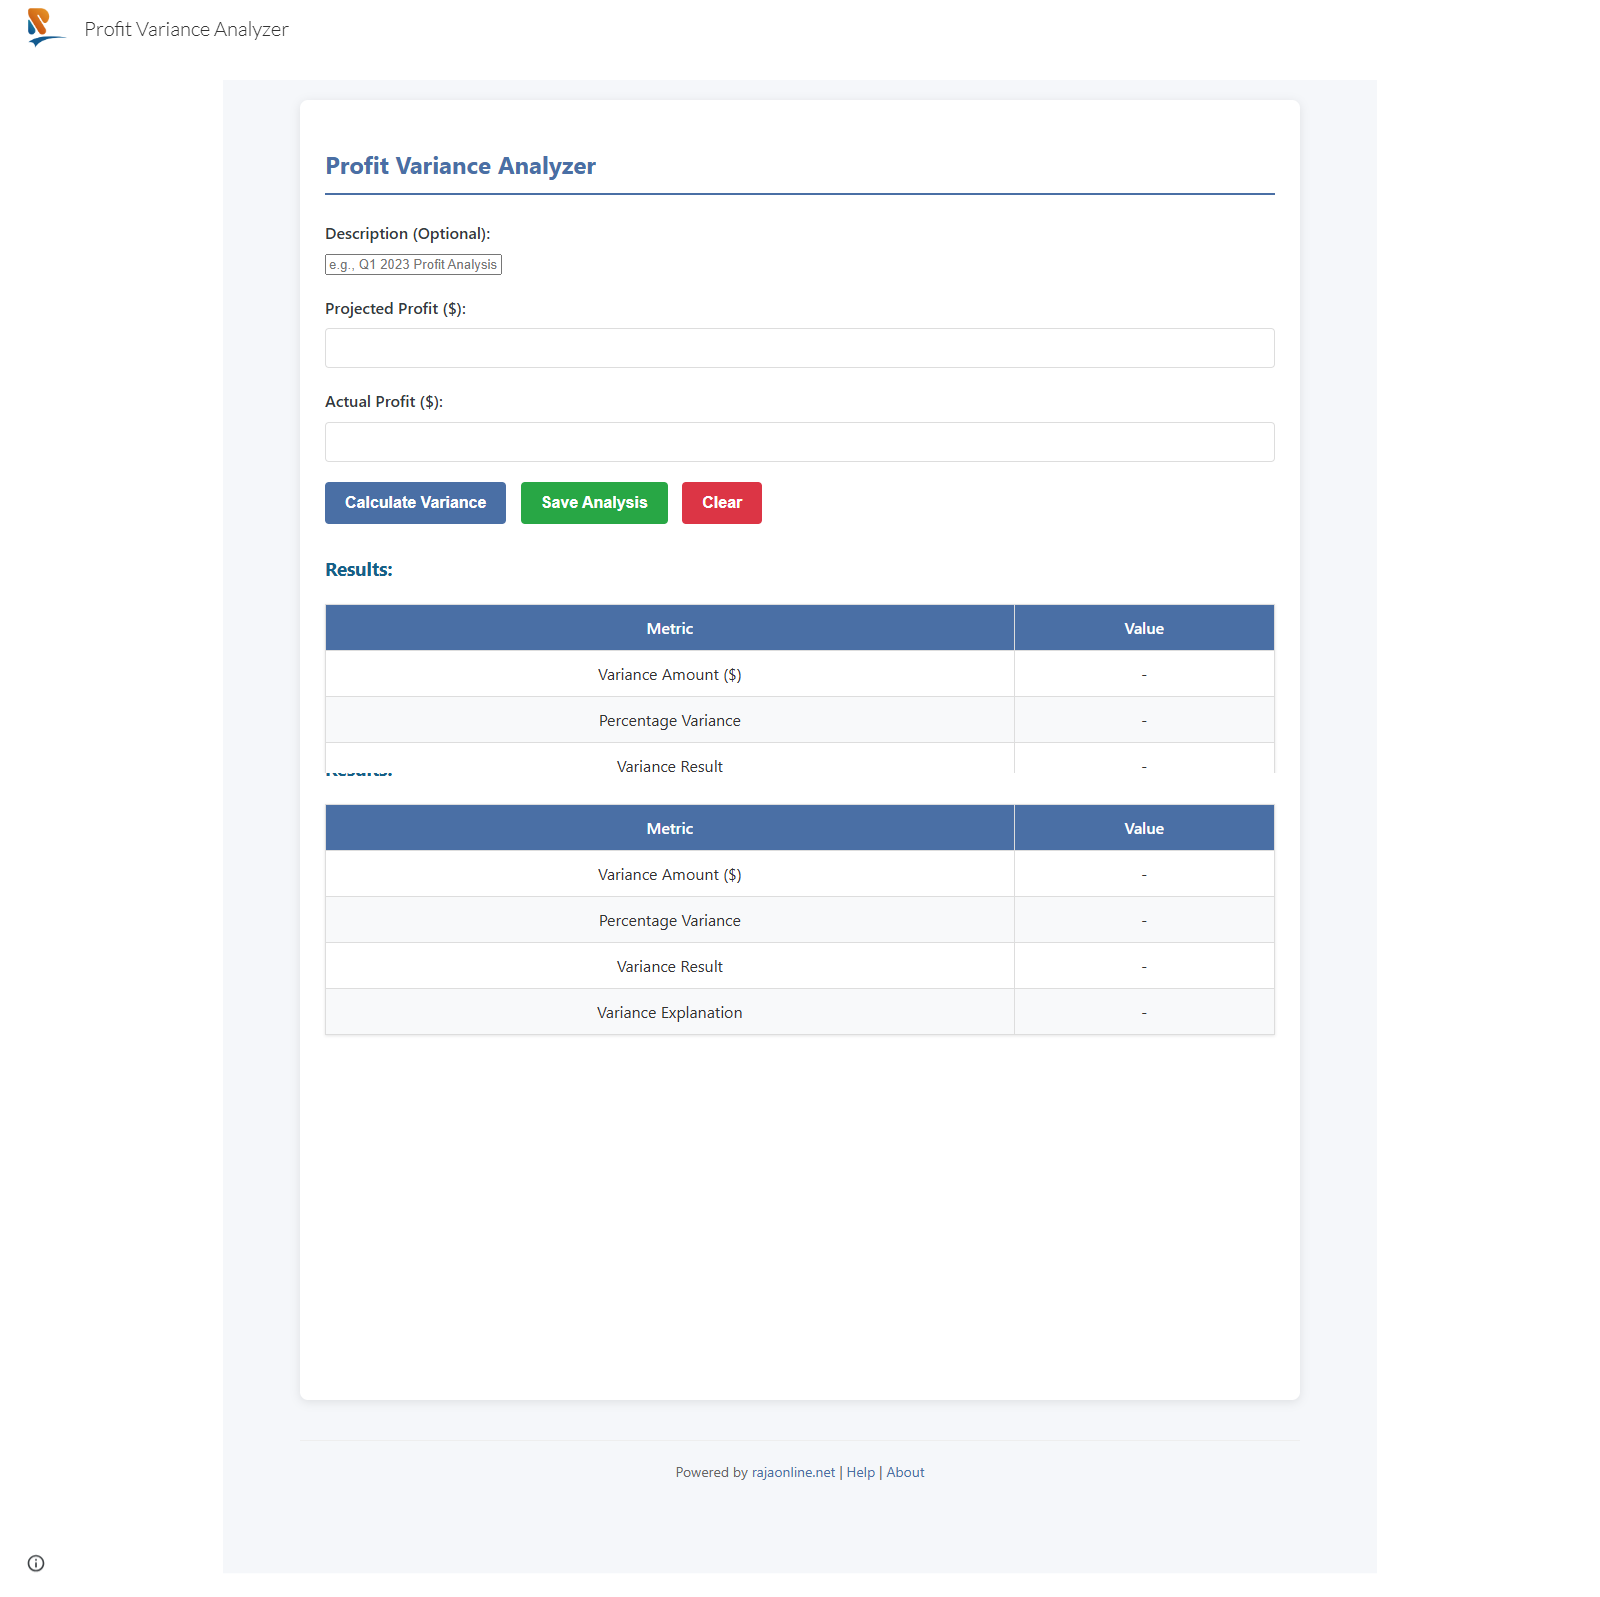Open the About footer link
1600x1597 pixels.
tap(905, 1472)
